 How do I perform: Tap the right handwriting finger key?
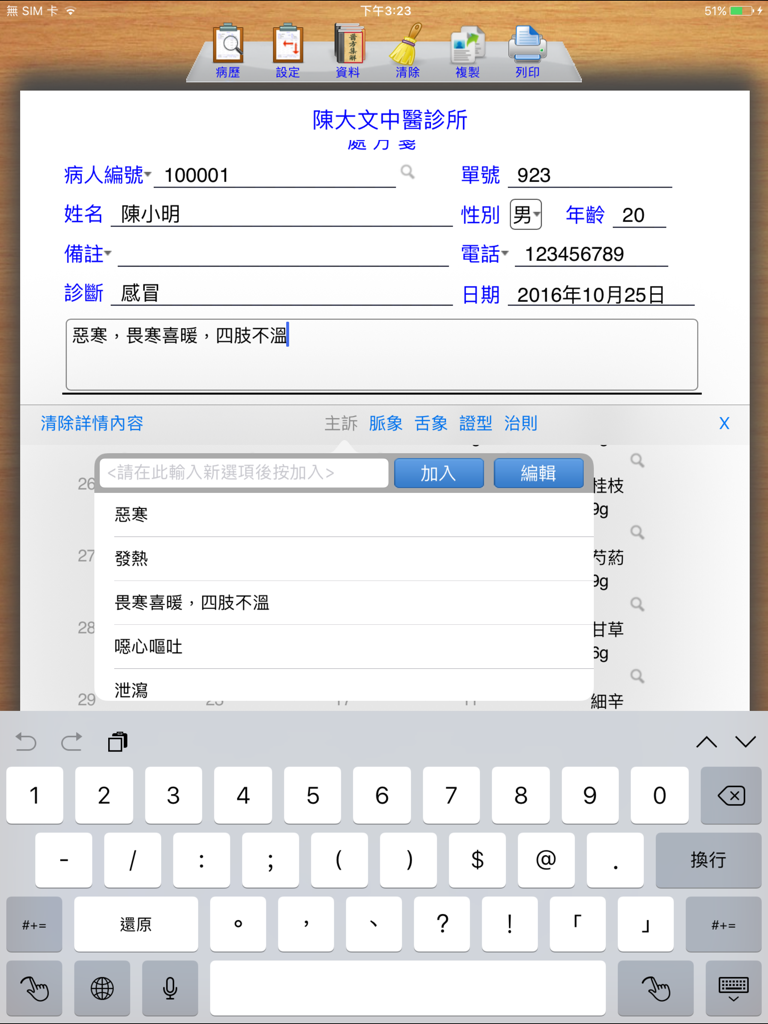[x=656, y=989]
